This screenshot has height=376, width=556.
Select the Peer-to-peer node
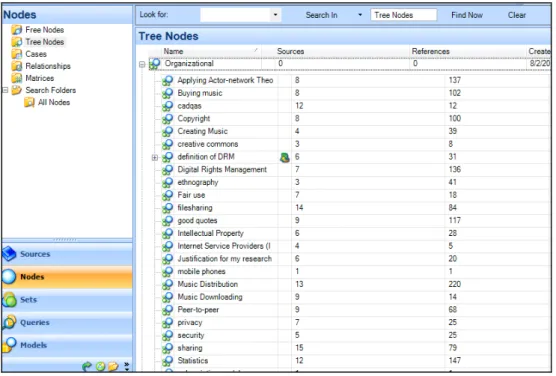coord(198,310)
